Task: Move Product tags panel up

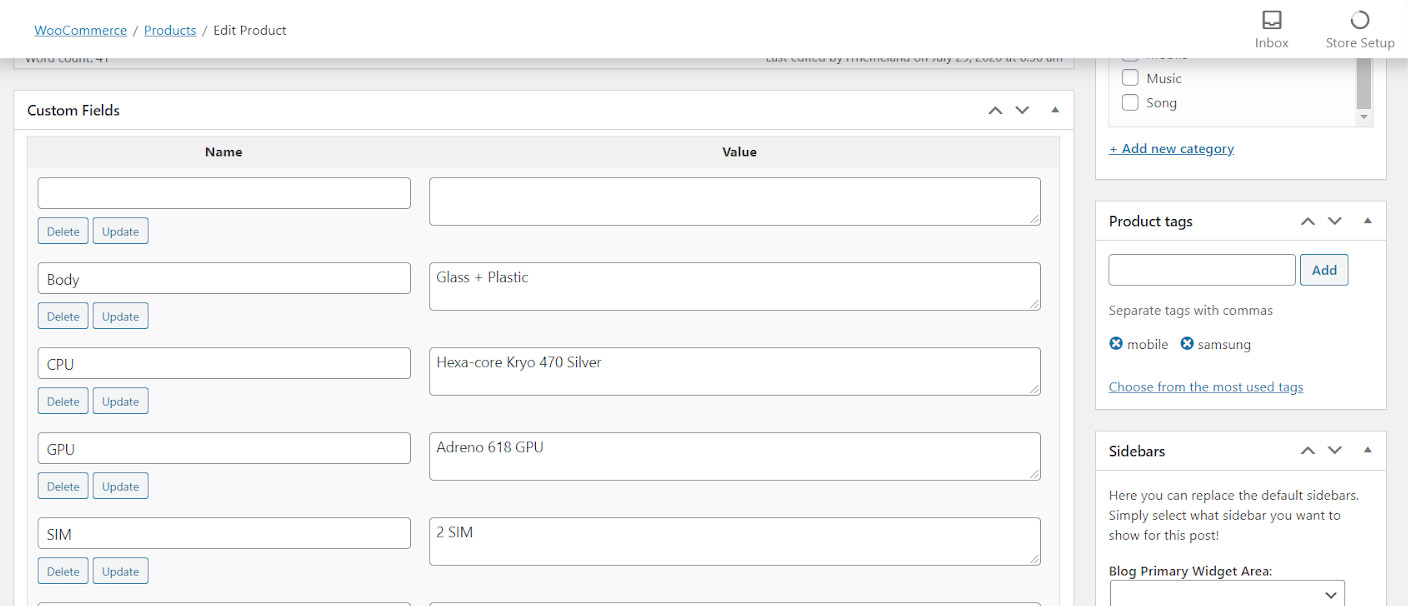Action: (1308, 221)
